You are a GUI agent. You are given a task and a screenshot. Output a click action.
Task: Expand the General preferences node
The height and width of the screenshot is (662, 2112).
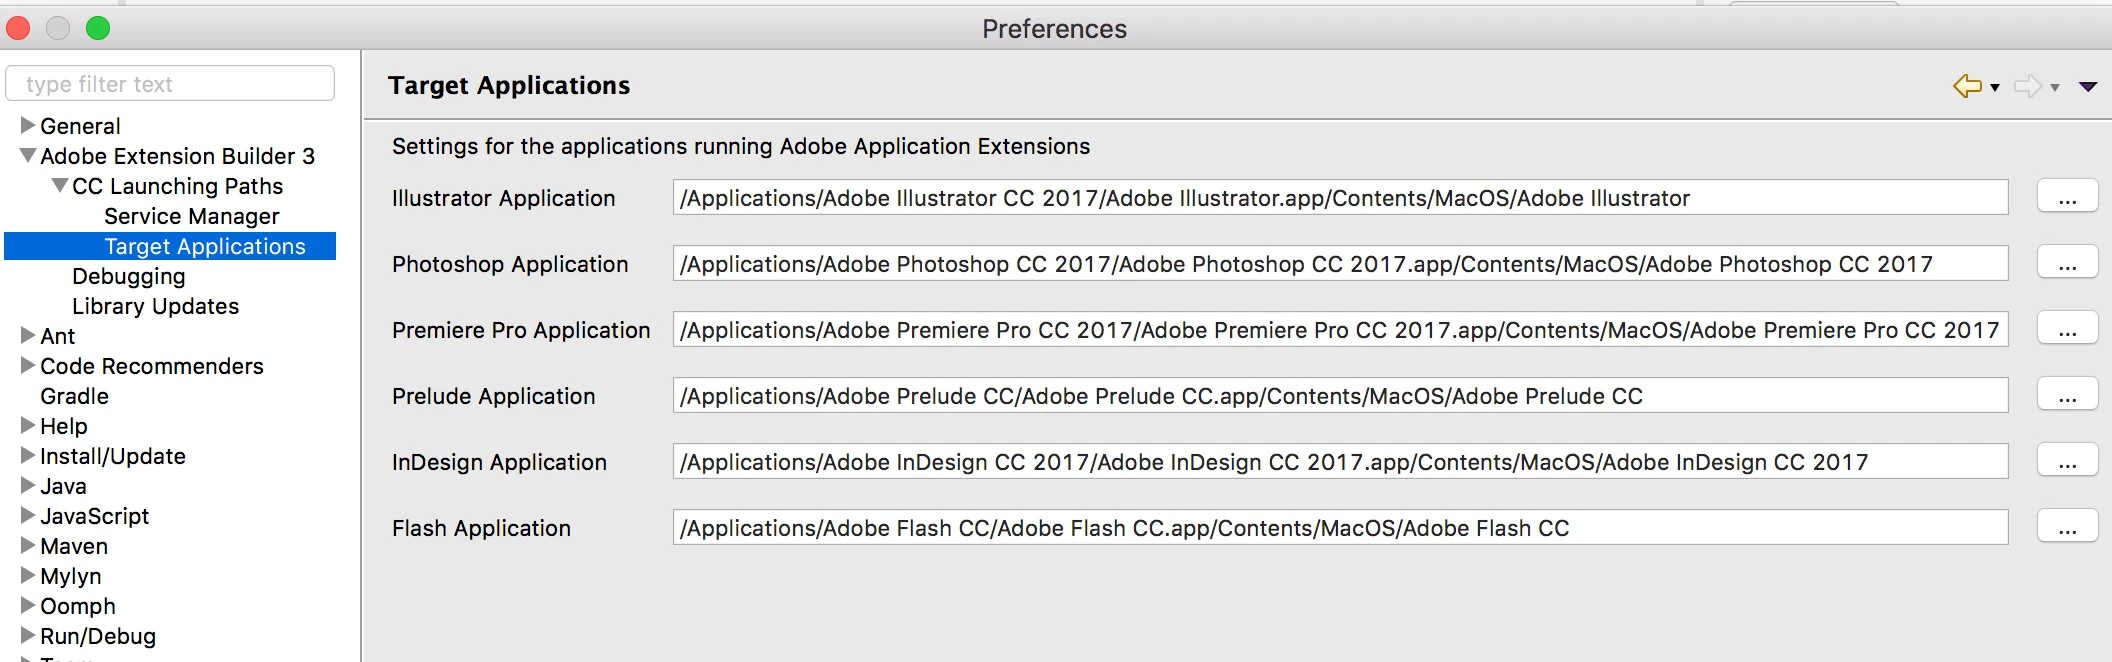point(28,125)
